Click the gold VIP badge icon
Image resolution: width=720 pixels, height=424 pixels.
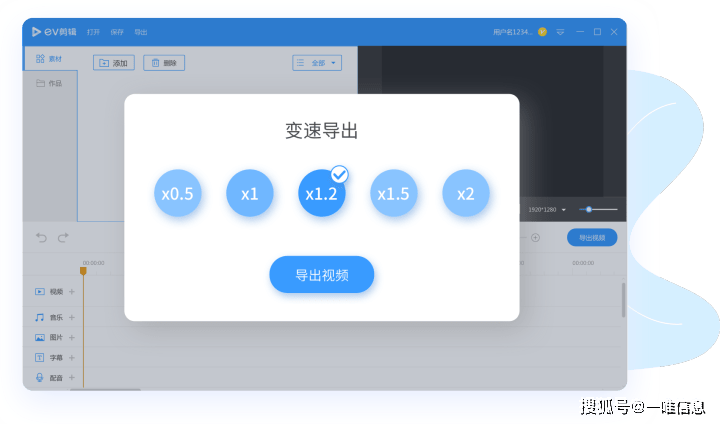[542, 32]
